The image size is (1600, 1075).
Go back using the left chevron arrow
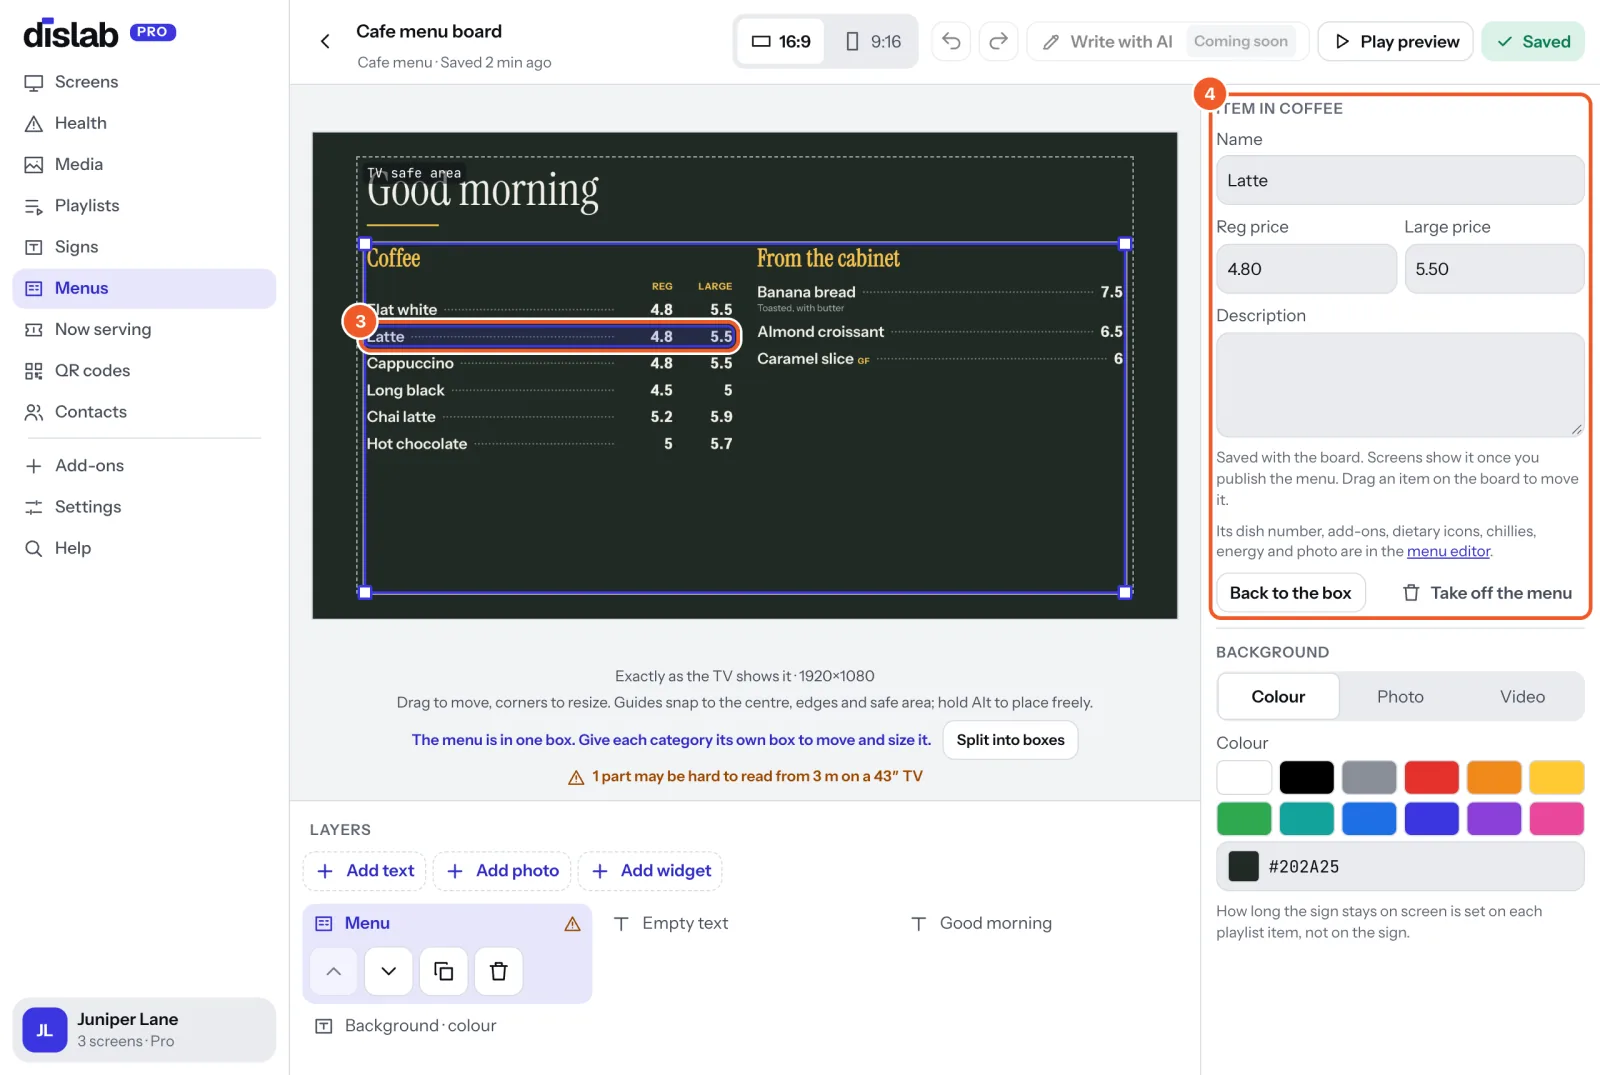click(x=325, y=41)
